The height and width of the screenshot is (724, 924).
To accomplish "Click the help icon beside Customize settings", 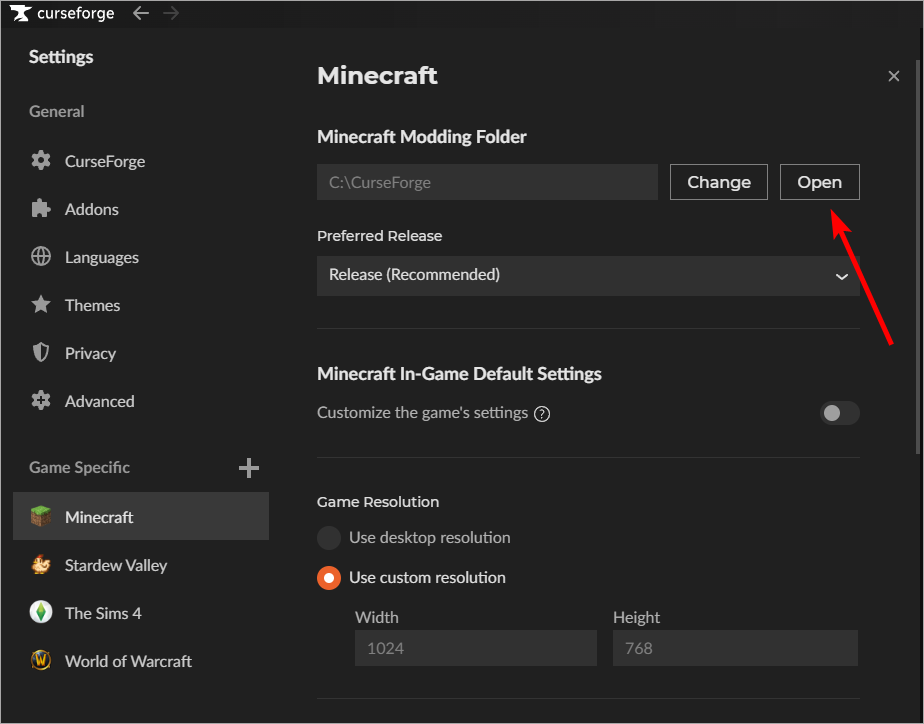I will pos(542,414).
